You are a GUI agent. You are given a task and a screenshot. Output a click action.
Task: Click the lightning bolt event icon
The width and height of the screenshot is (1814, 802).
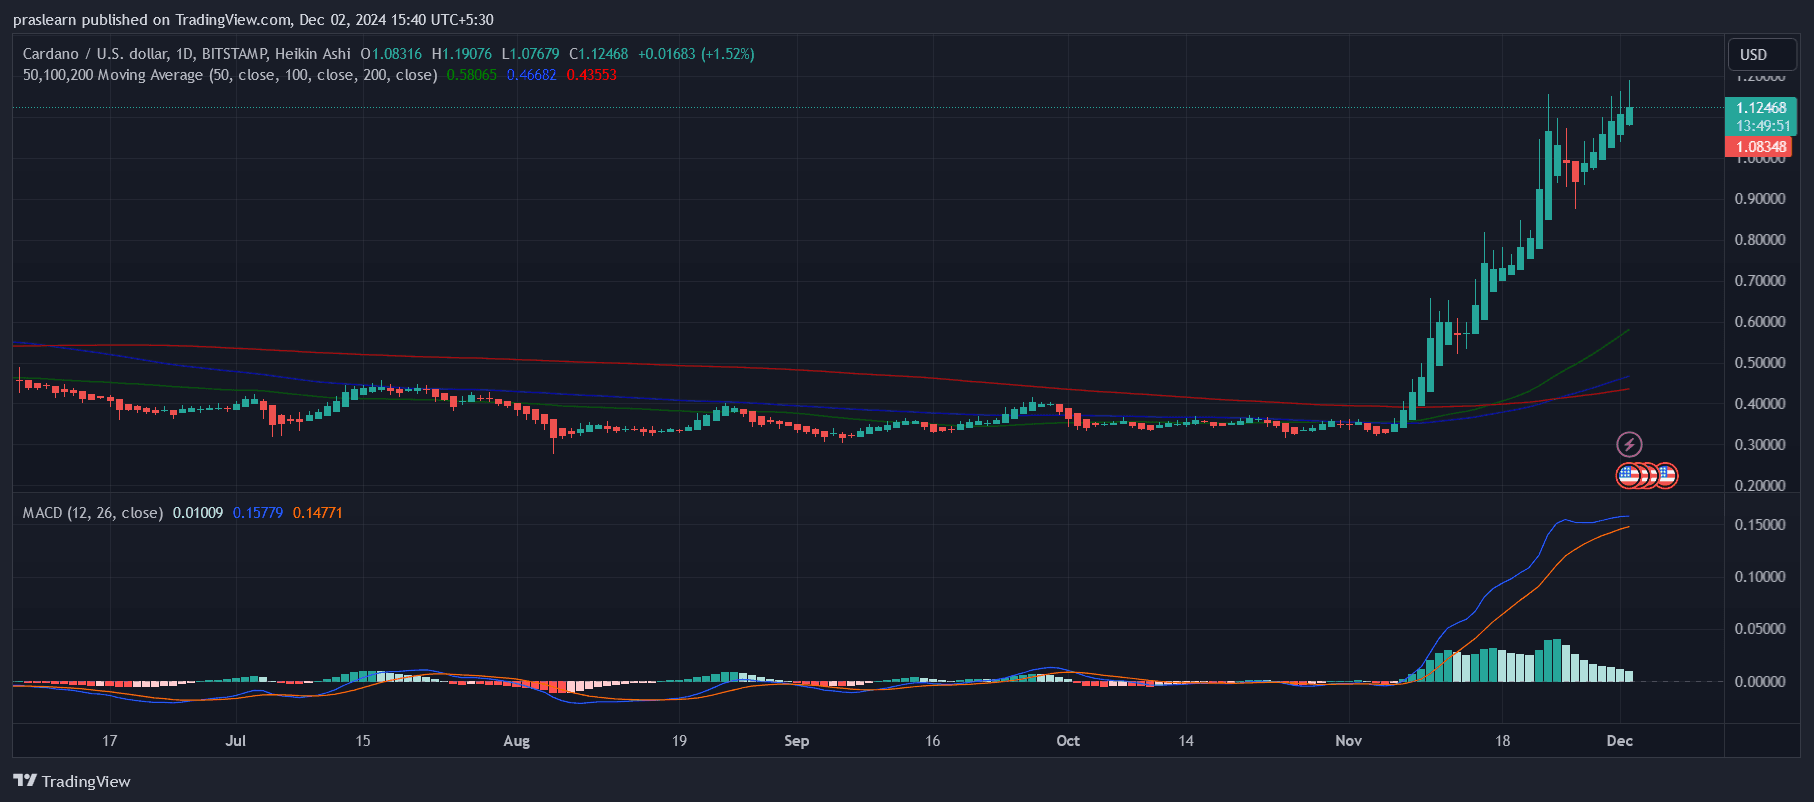click(1629, 444)
